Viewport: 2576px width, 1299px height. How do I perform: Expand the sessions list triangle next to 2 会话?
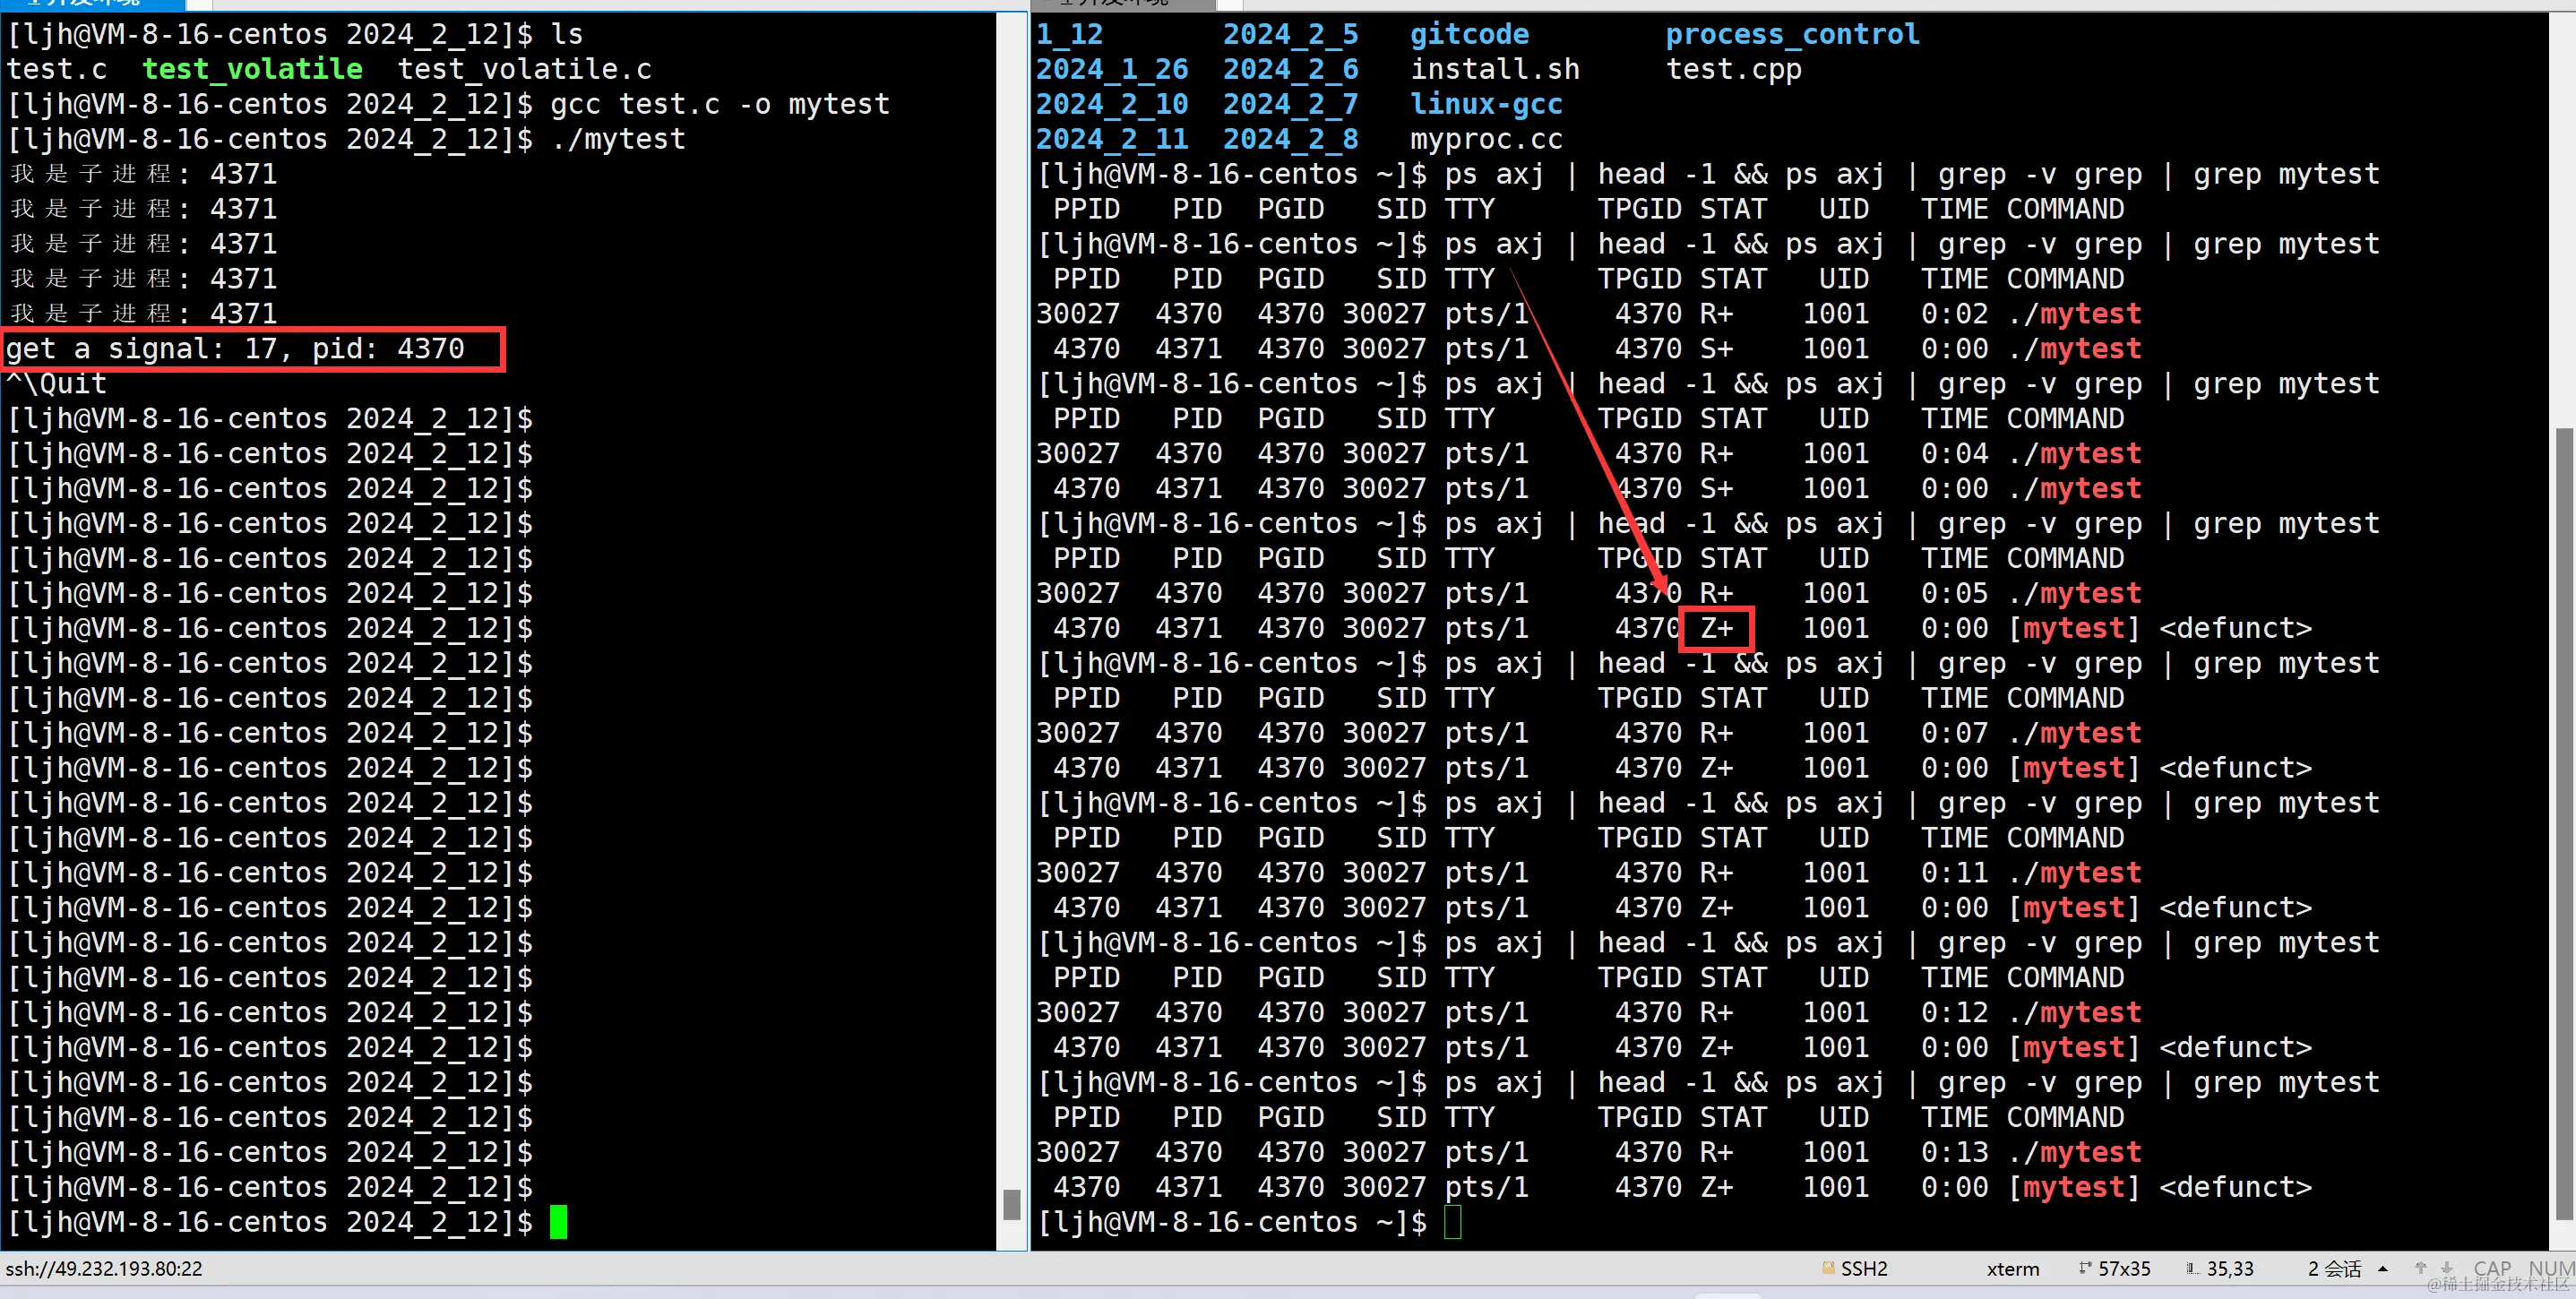point(2383,1268)
